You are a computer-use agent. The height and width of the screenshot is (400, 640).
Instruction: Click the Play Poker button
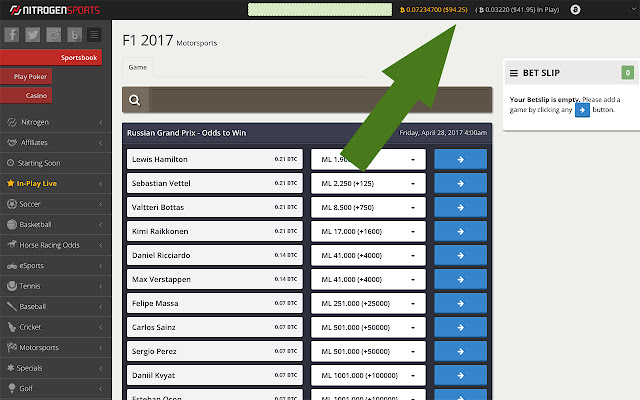[26, 76]
